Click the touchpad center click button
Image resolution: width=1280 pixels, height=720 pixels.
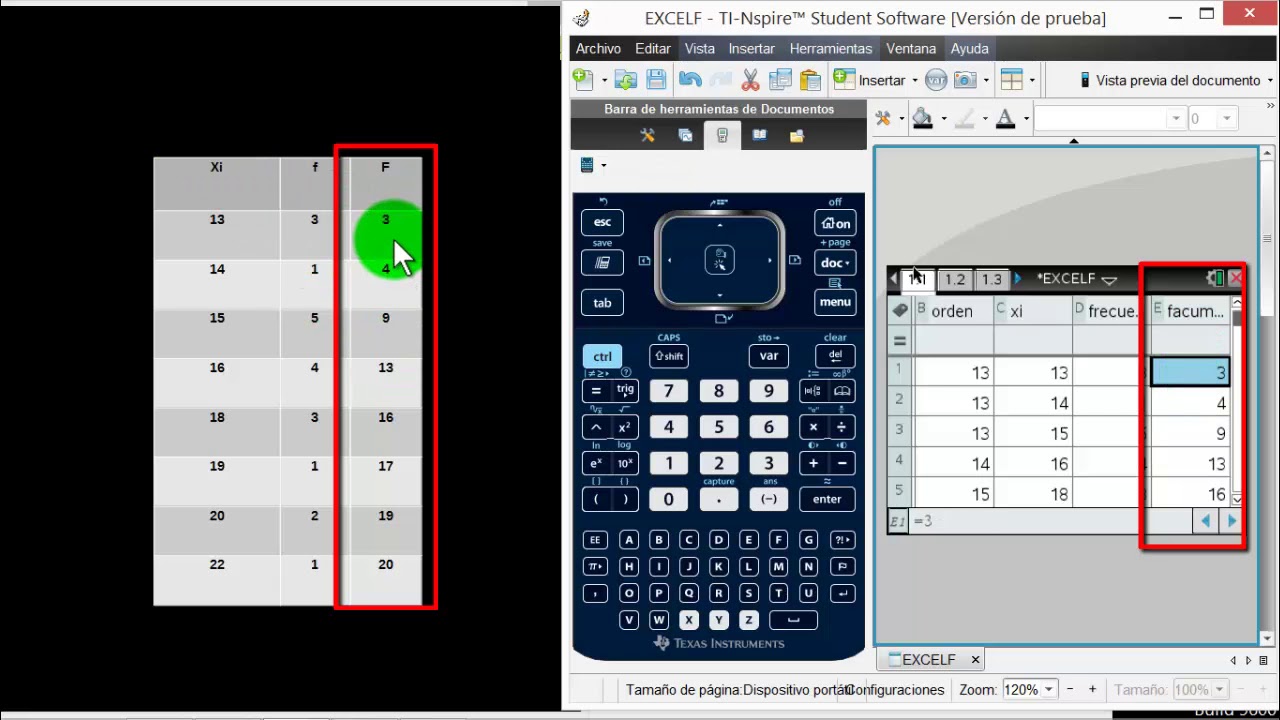[720, 260]
